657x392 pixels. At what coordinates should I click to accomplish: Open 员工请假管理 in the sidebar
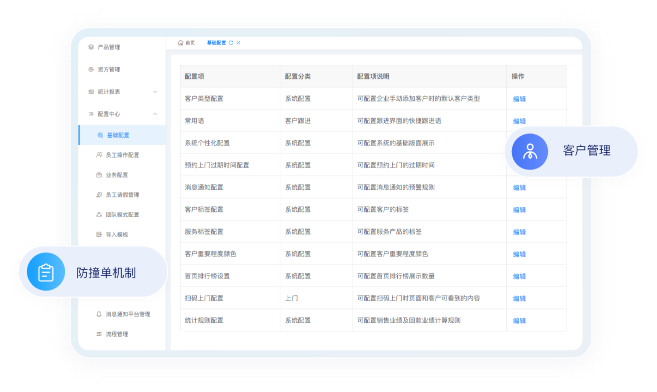click(x=122, y=195)
